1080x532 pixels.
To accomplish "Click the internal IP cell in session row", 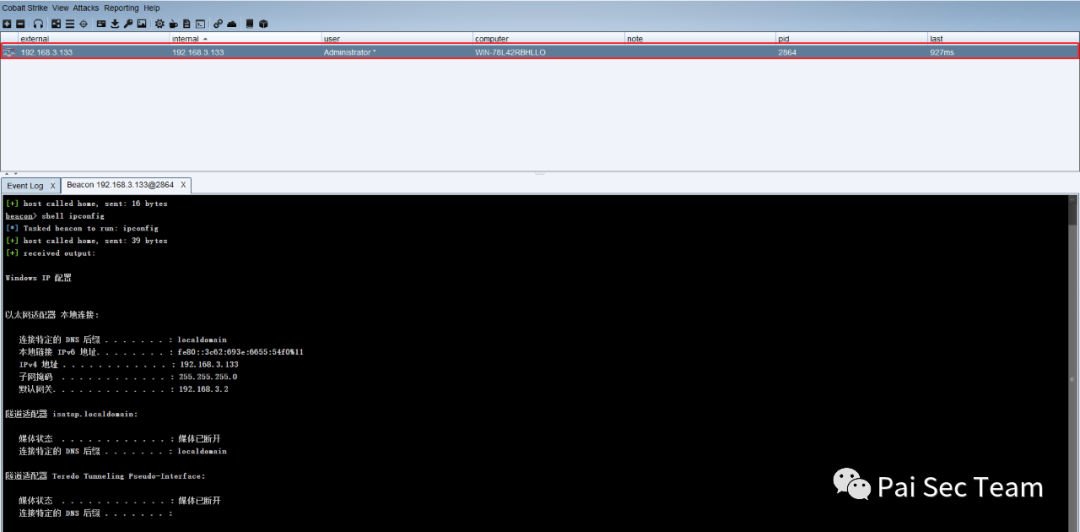I will [198, 52].
